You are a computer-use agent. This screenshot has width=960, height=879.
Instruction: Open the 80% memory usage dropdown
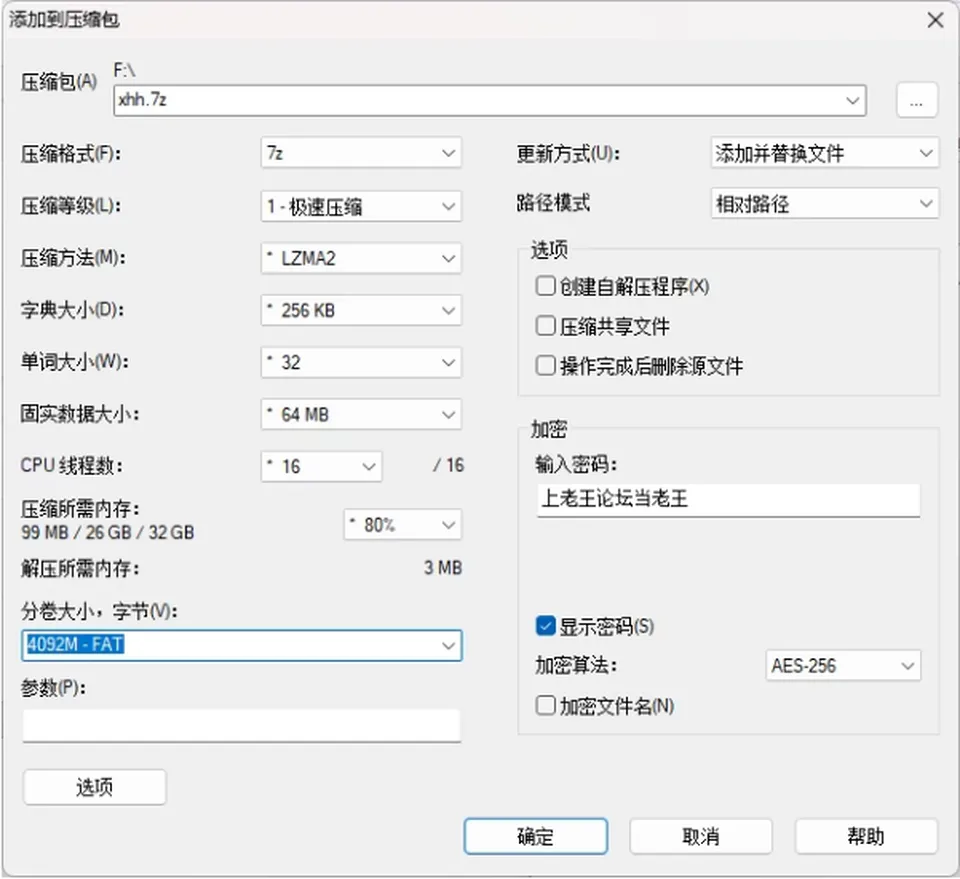pos(403,525)
